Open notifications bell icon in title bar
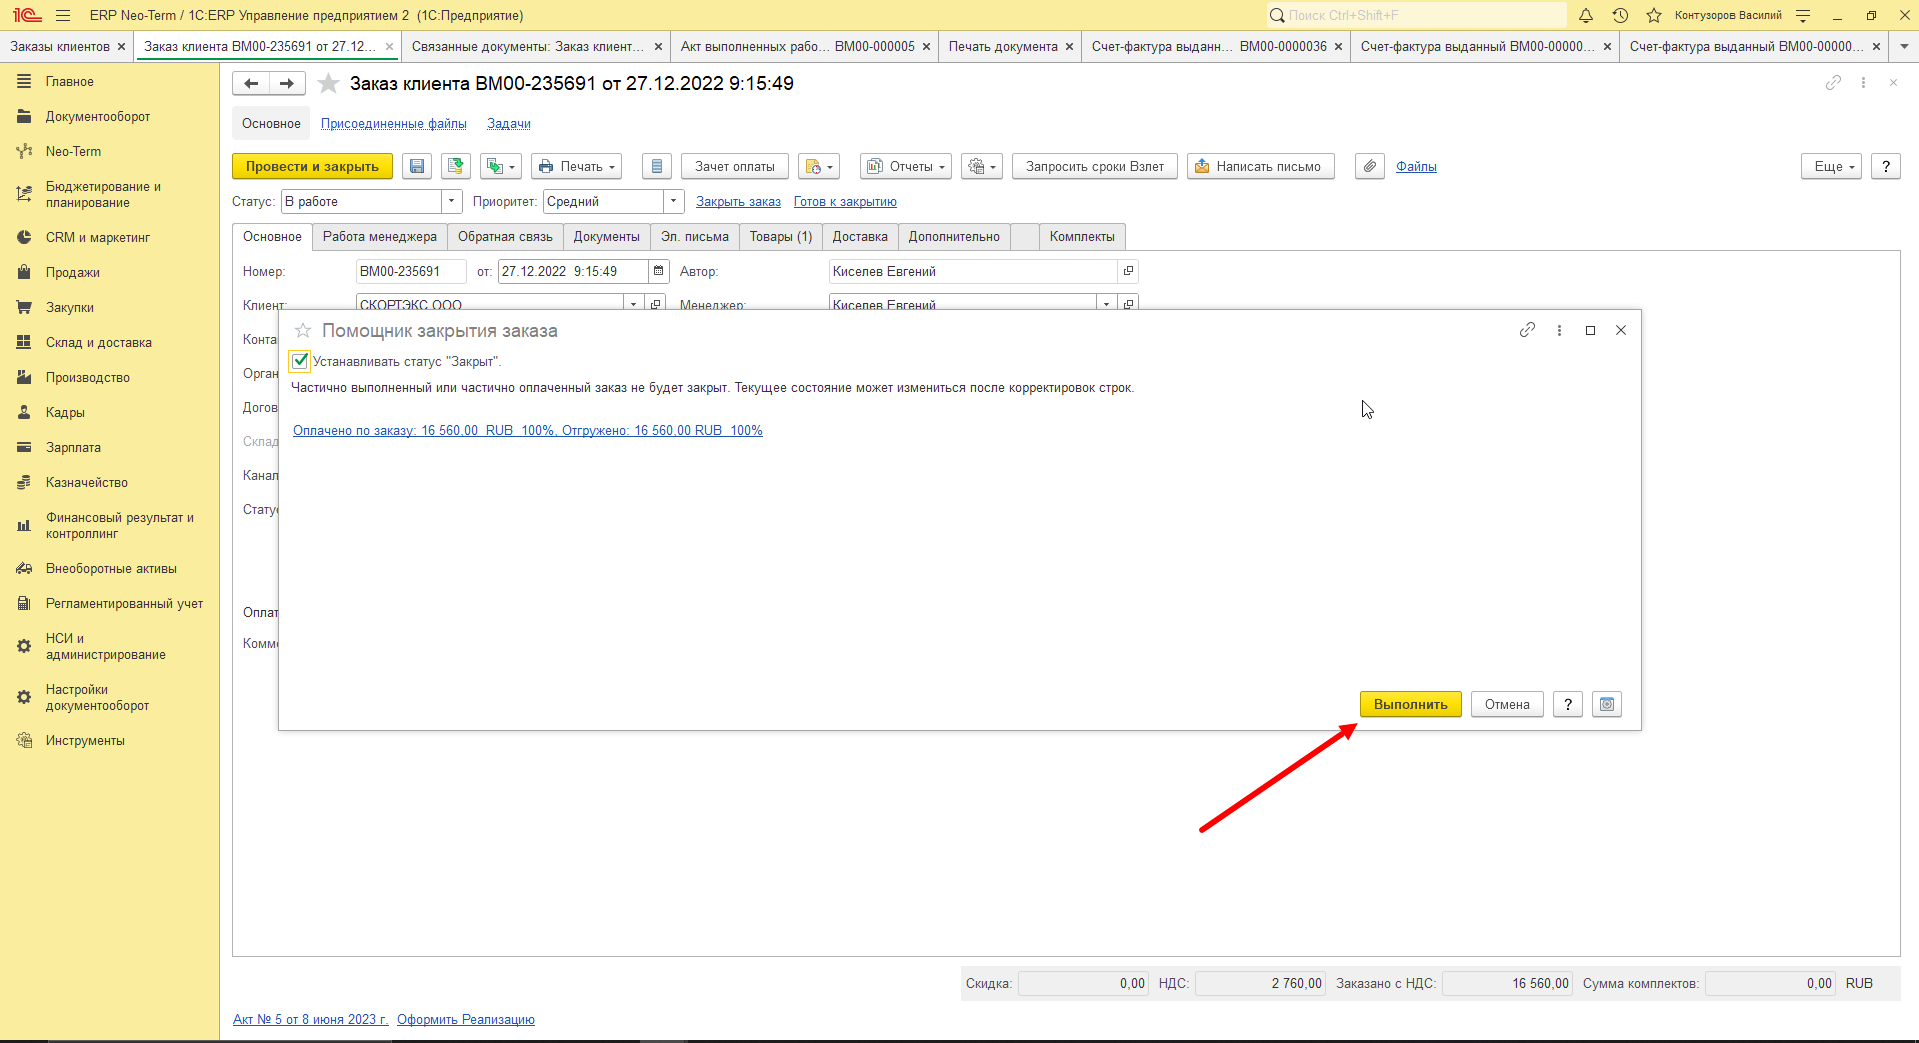Screen dimensions: 1919x1043 1586,15
